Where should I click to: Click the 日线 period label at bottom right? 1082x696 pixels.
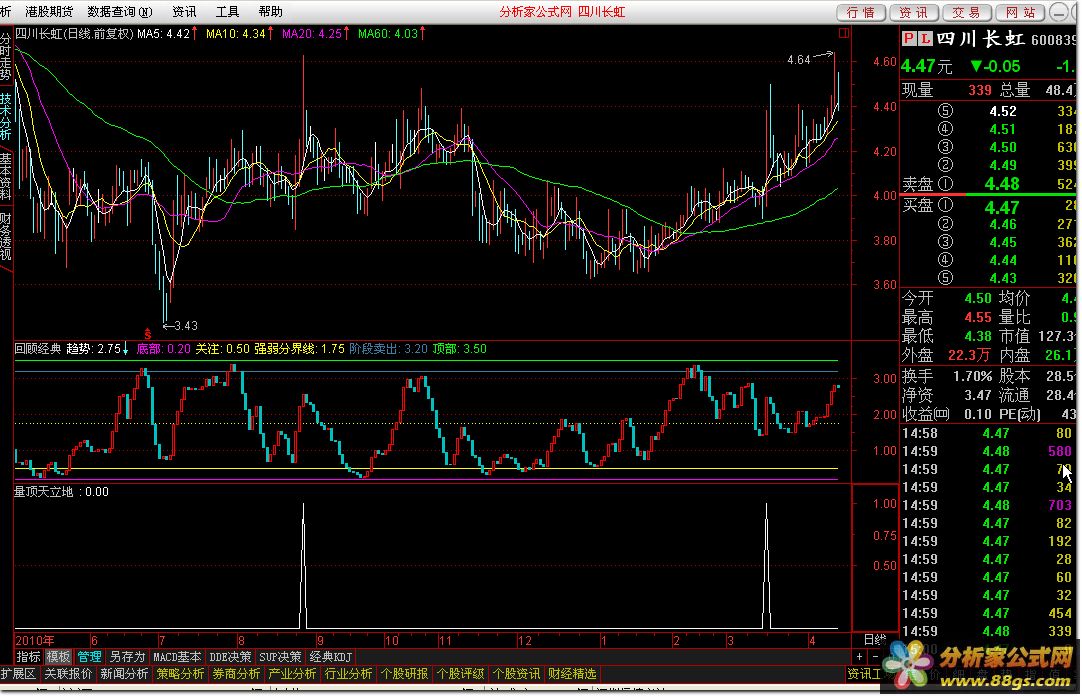click(x=874, y=640)
